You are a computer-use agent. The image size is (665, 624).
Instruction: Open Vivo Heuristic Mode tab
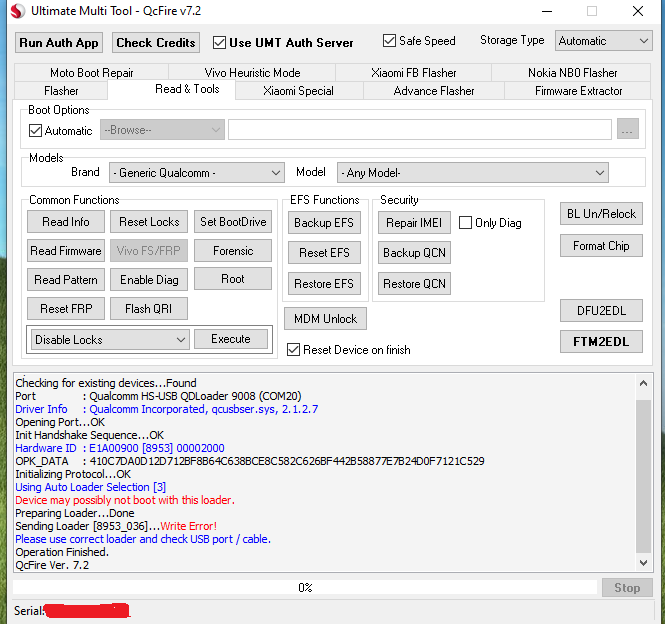tap(252, 73)
